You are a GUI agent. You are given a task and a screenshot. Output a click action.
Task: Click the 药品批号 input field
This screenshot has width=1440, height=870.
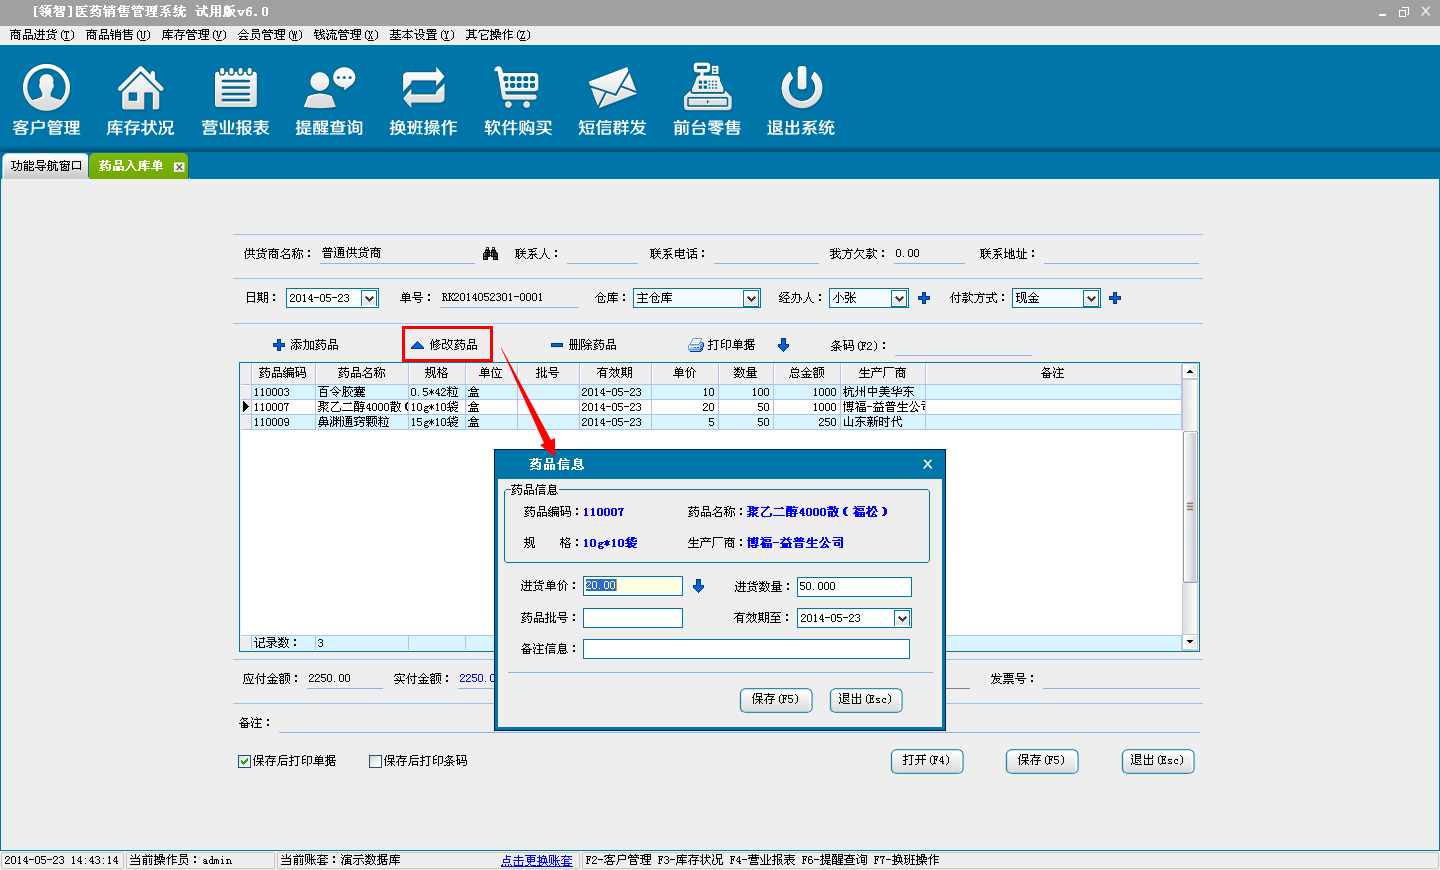click(x=633, y=618)
